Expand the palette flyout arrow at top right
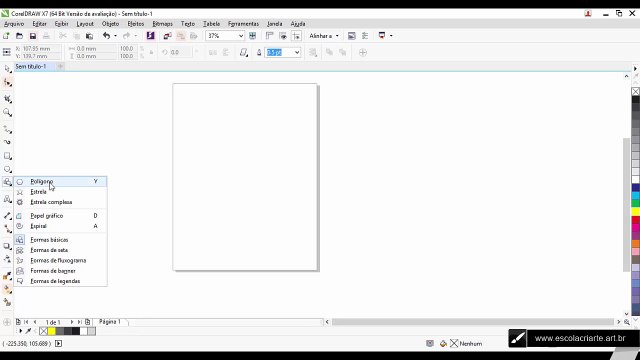The image size is (640, 360). tap(636, 69)
